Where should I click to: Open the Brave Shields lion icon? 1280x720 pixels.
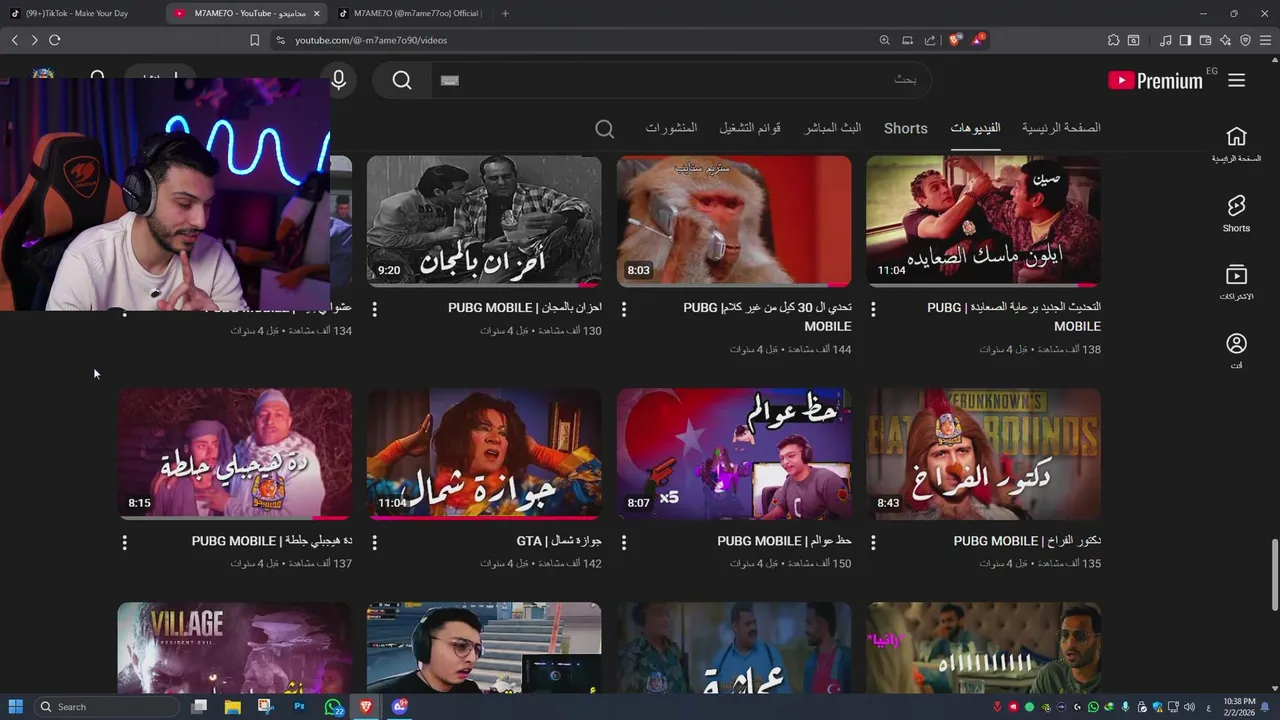pyautogui.click(x=955, y=40)
